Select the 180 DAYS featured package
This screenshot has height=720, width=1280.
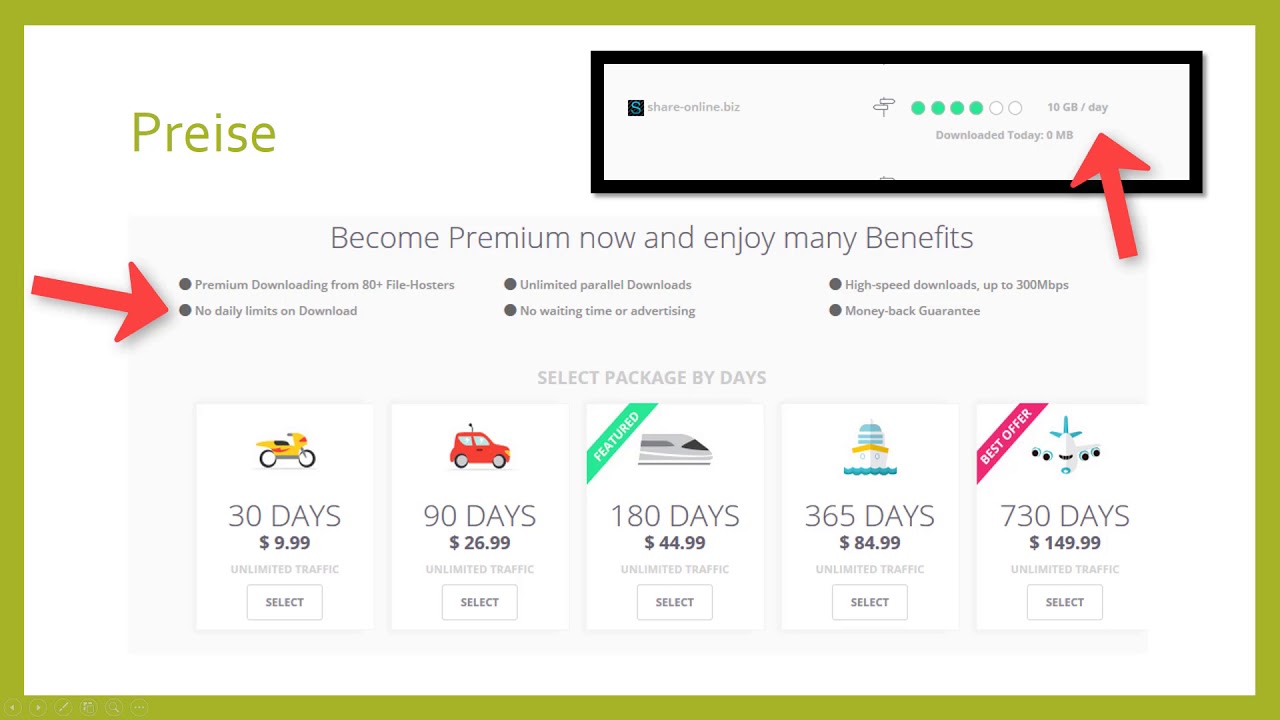(675, 602)
